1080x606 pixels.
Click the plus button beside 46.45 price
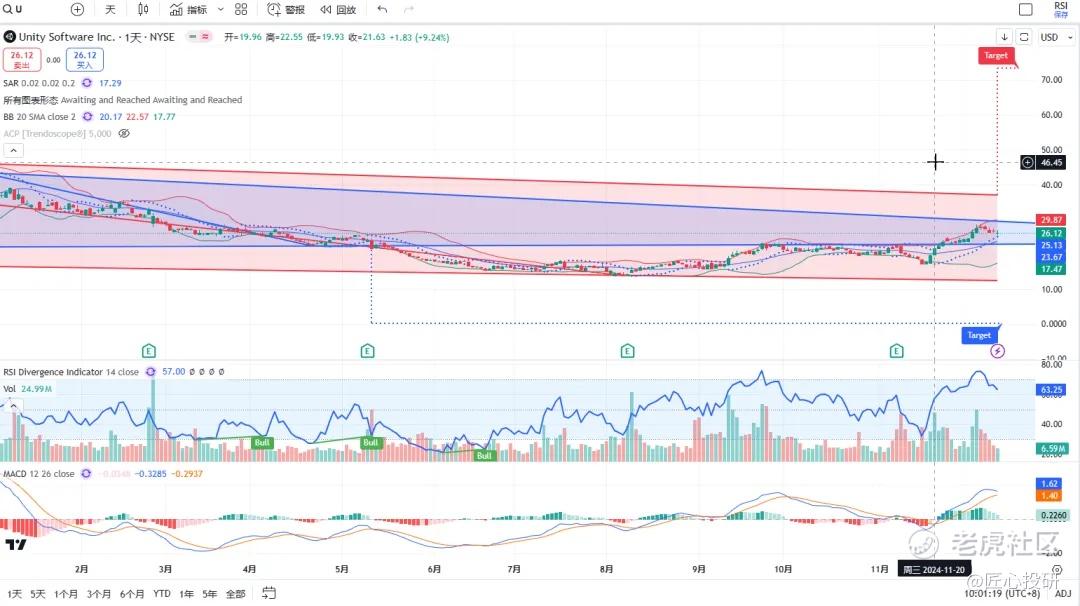(x=1027, y=163)
